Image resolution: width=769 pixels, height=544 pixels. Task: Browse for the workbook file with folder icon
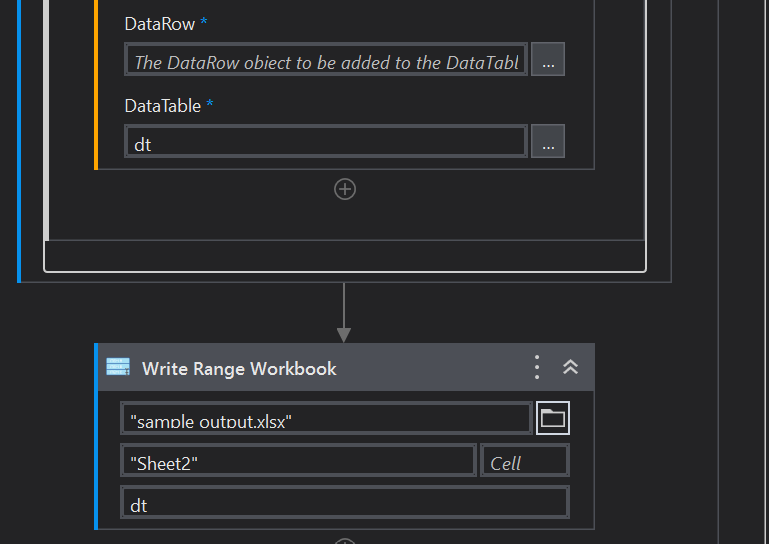552,419
